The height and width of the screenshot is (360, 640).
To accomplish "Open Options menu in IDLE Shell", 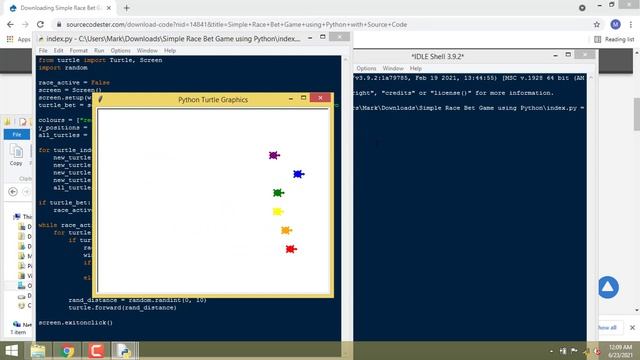I will [x=366, y=68].
